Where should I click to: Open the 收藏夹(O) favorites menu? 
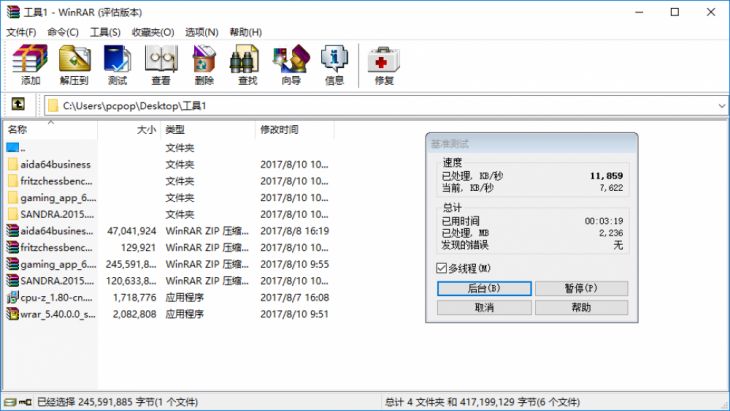(x=153, y=32)
